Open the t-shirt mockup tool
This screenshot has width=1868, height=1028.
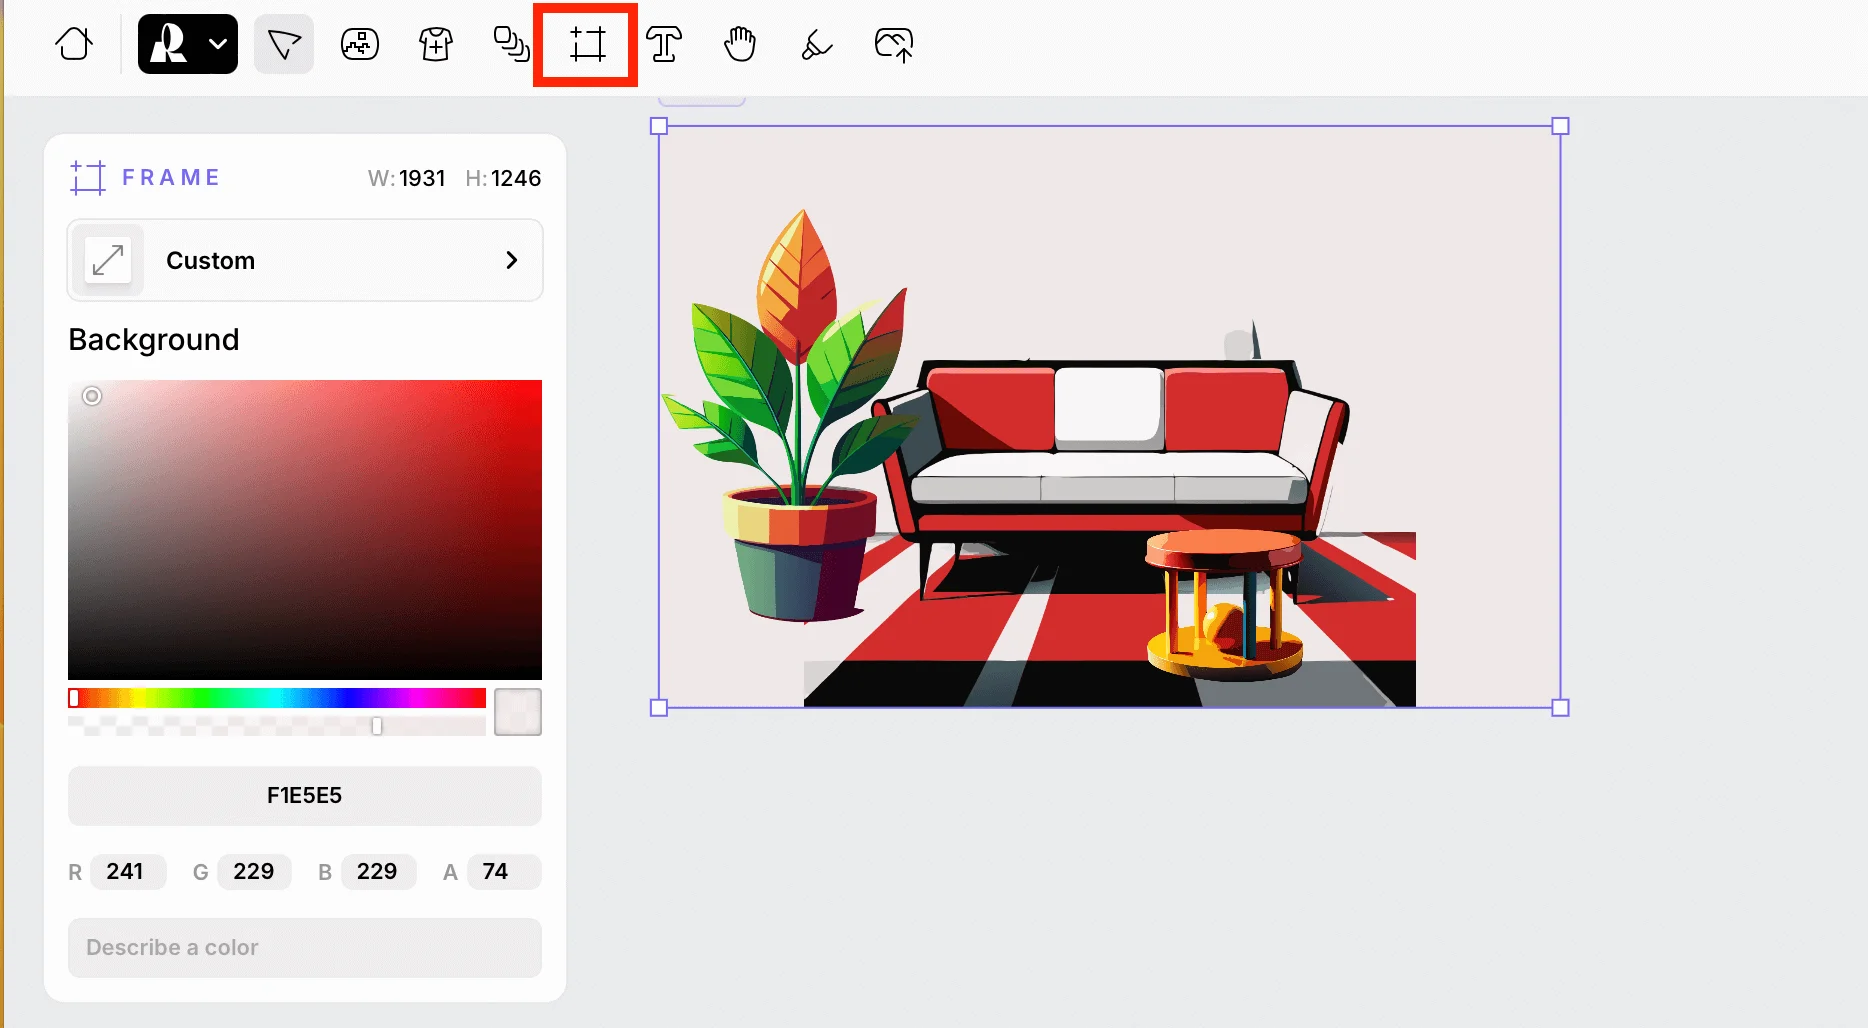pyautogui.click(x=436, y=44)
